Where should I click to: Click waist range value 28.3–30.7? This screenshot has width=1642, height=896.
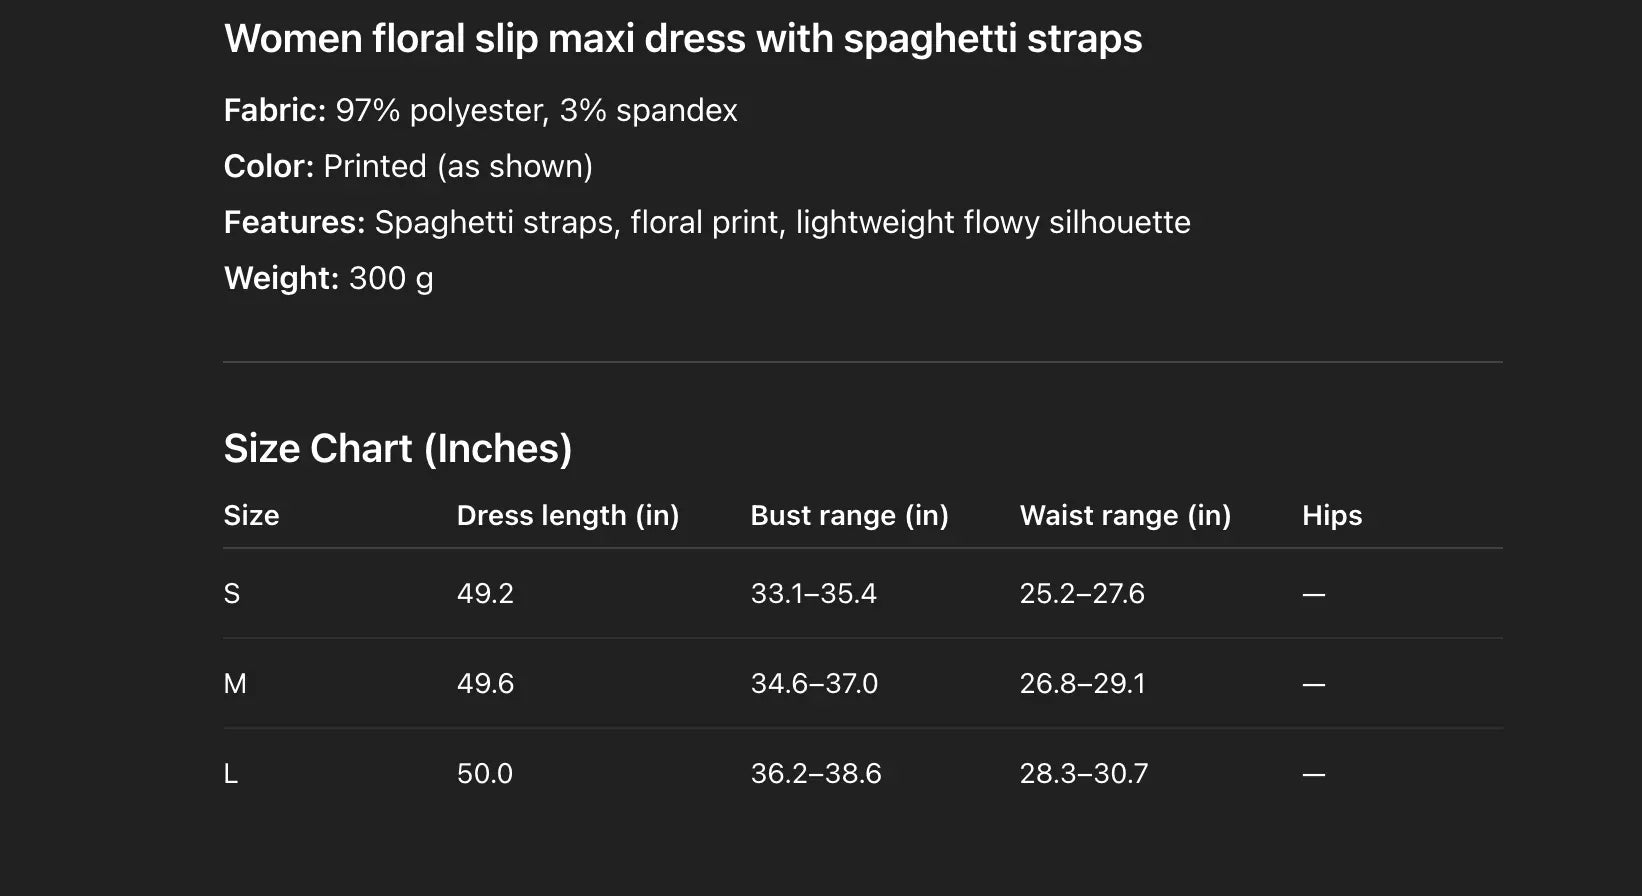tap(1084, 774)
